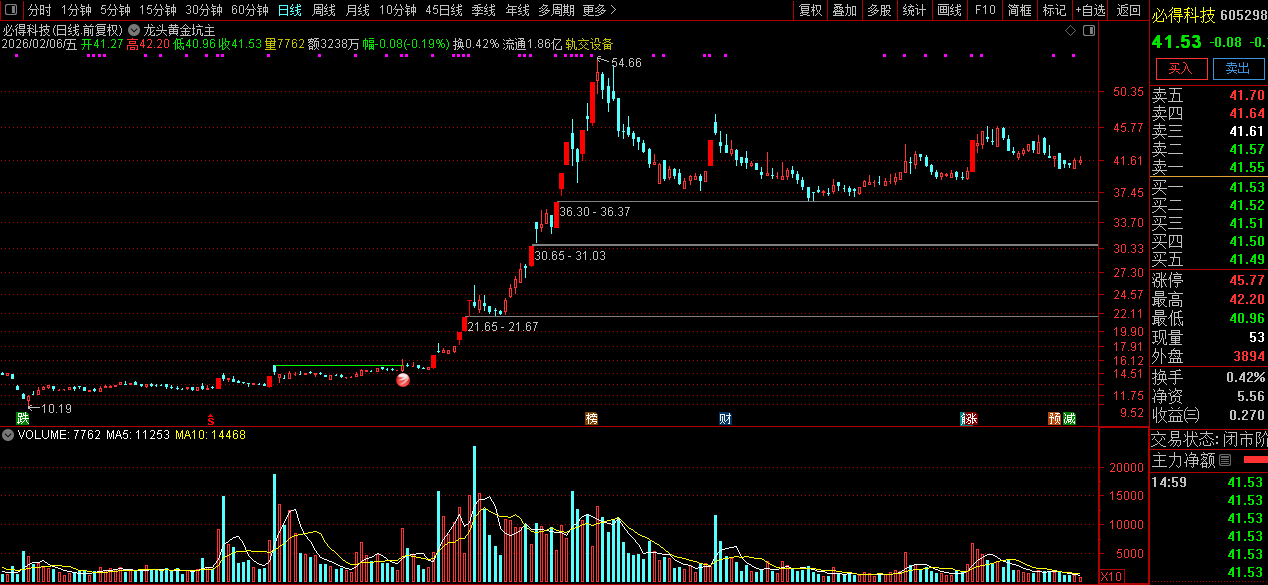The width and height of the screenshot is (1268, 585).
Task: Click the 卖五 price 41.70
Action: tap(1247, 96)
